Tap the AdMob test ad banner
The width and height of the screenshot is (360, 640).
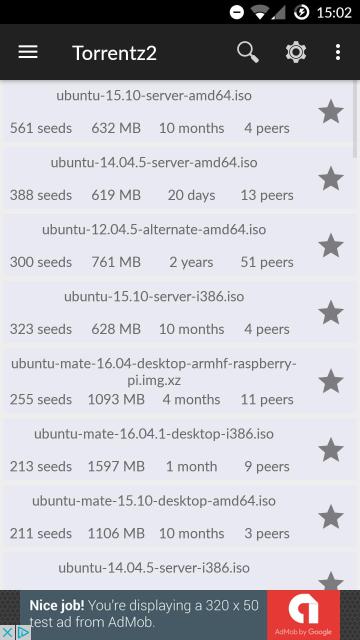click(180, 615)
